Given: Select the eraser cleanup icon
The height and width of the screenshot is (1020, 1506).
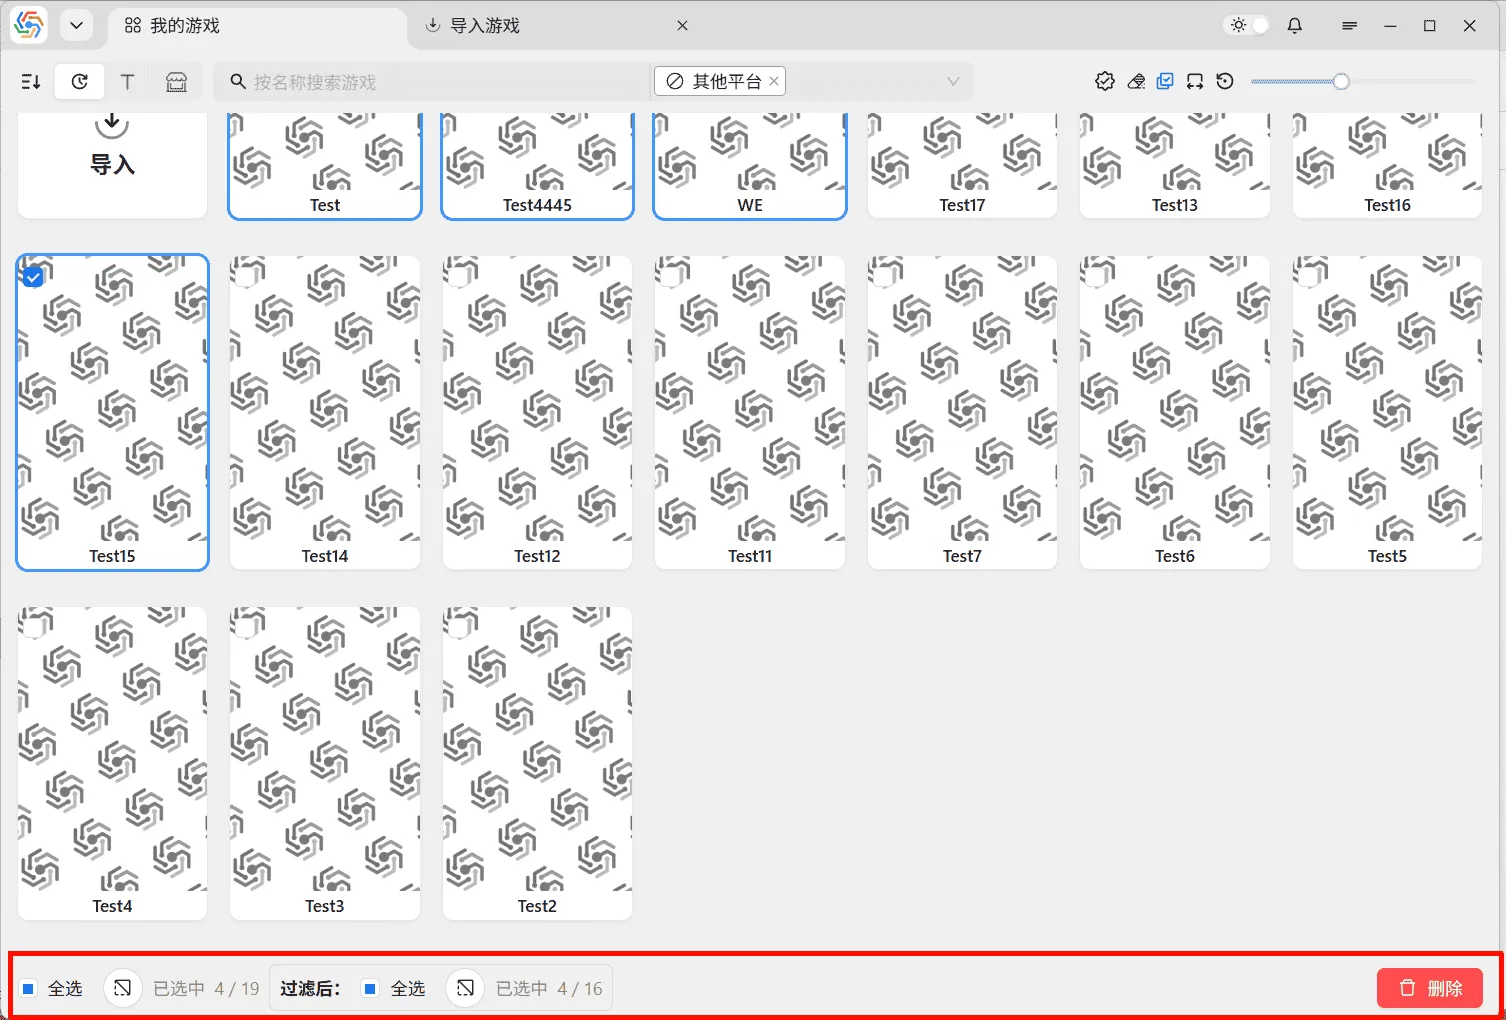Looking at the screenshot, I should 1136,81.
